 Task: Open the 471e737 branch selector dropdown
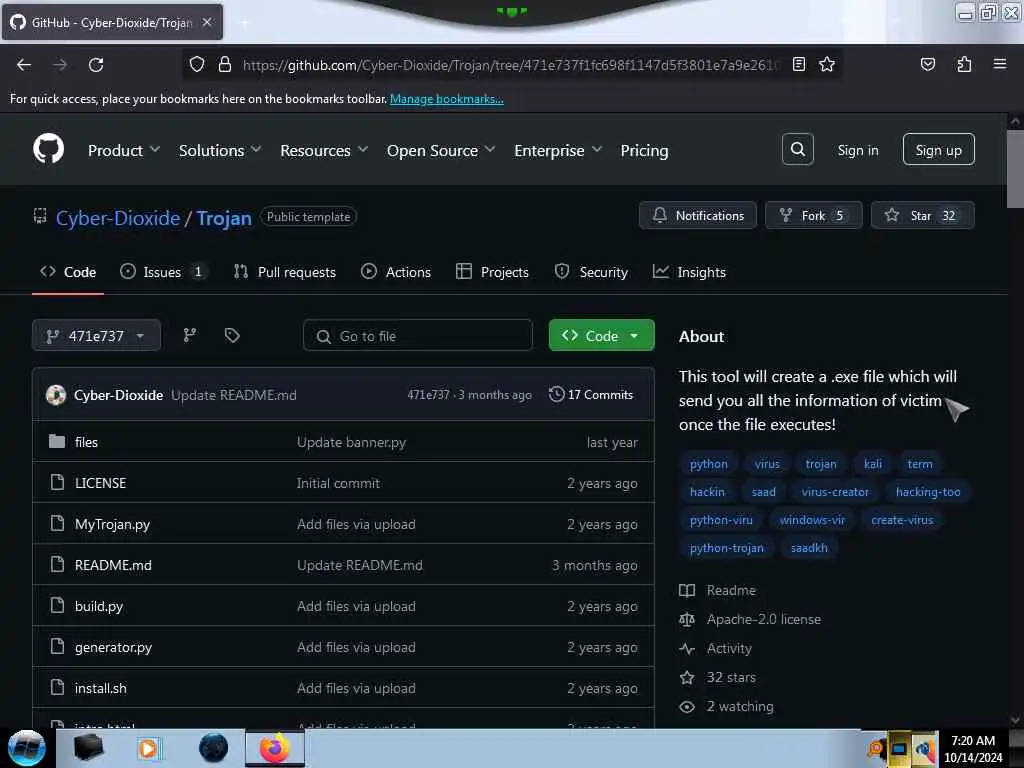coord(96,335)
